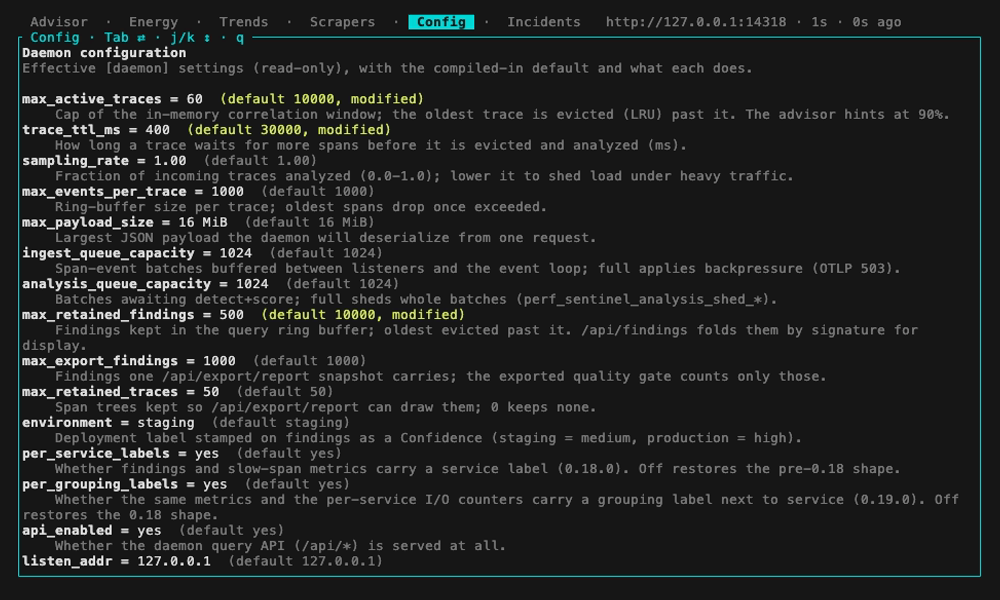Select the trace_ttl_ms = 400 setting

[x=96, y=129]
